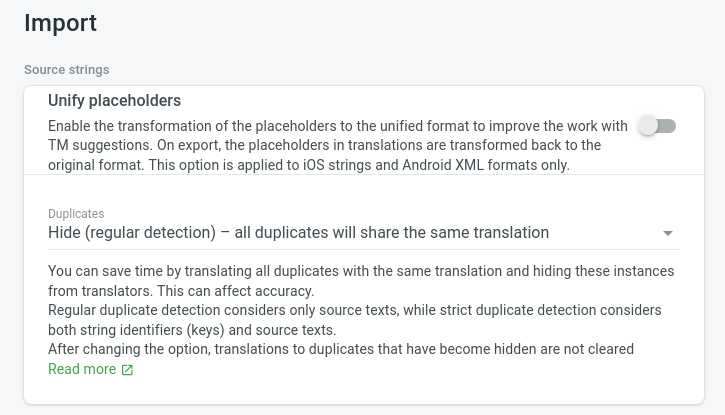Click the 'iOS strings and Android XML' sentence

point(400,165)
